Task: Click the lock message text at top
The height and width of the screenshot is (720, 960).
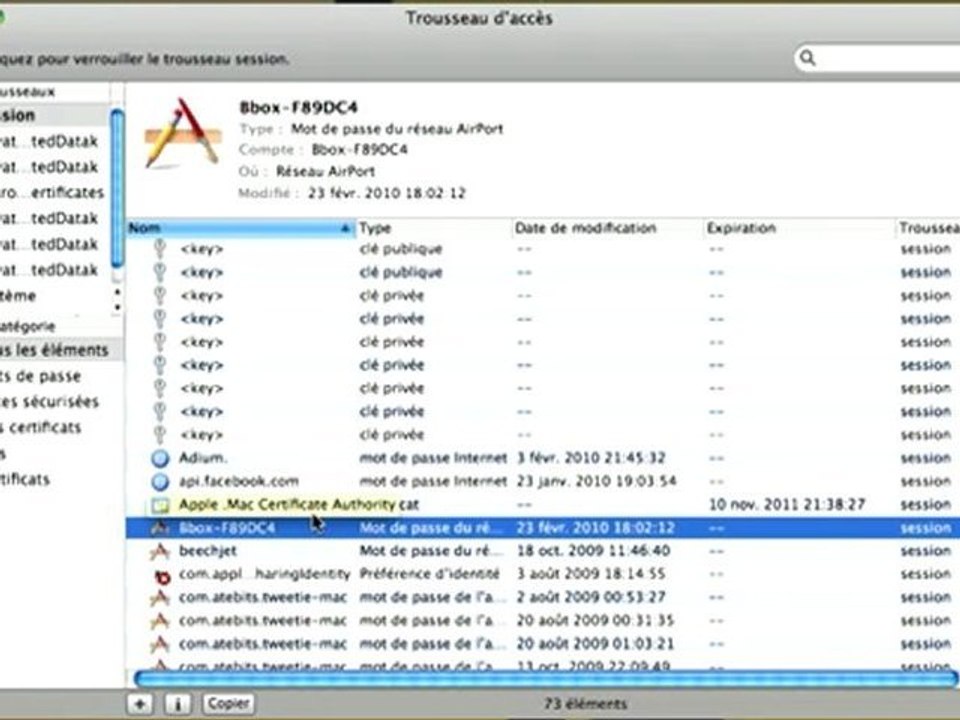Action: [x=144, y=59]
